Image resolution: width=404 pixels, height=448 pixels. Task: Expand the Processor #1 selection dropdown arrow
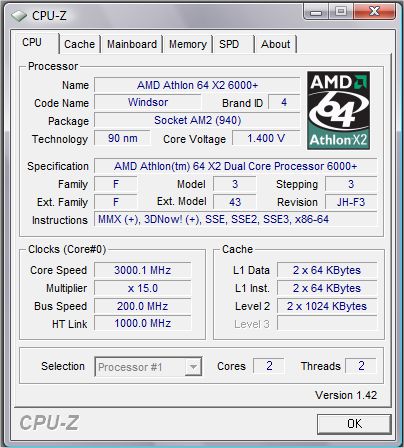click(193, 367)
